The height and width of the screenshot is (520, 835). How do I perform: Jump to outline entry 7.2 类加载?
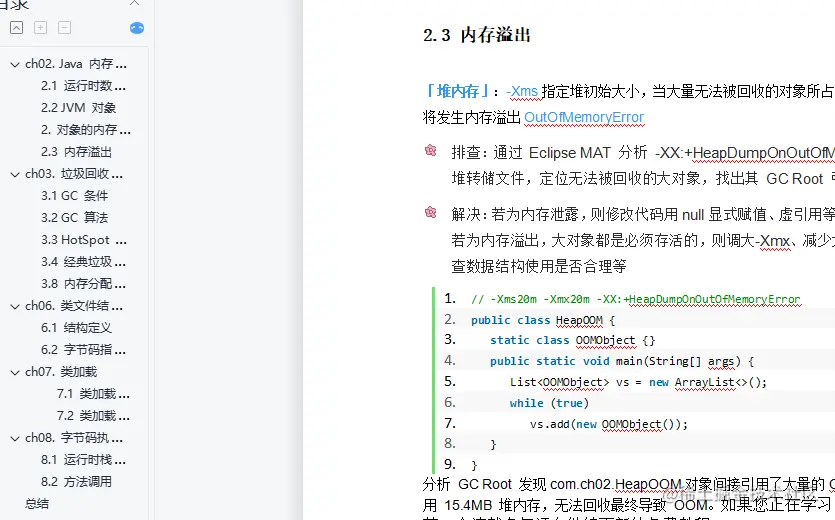(93, 416)
